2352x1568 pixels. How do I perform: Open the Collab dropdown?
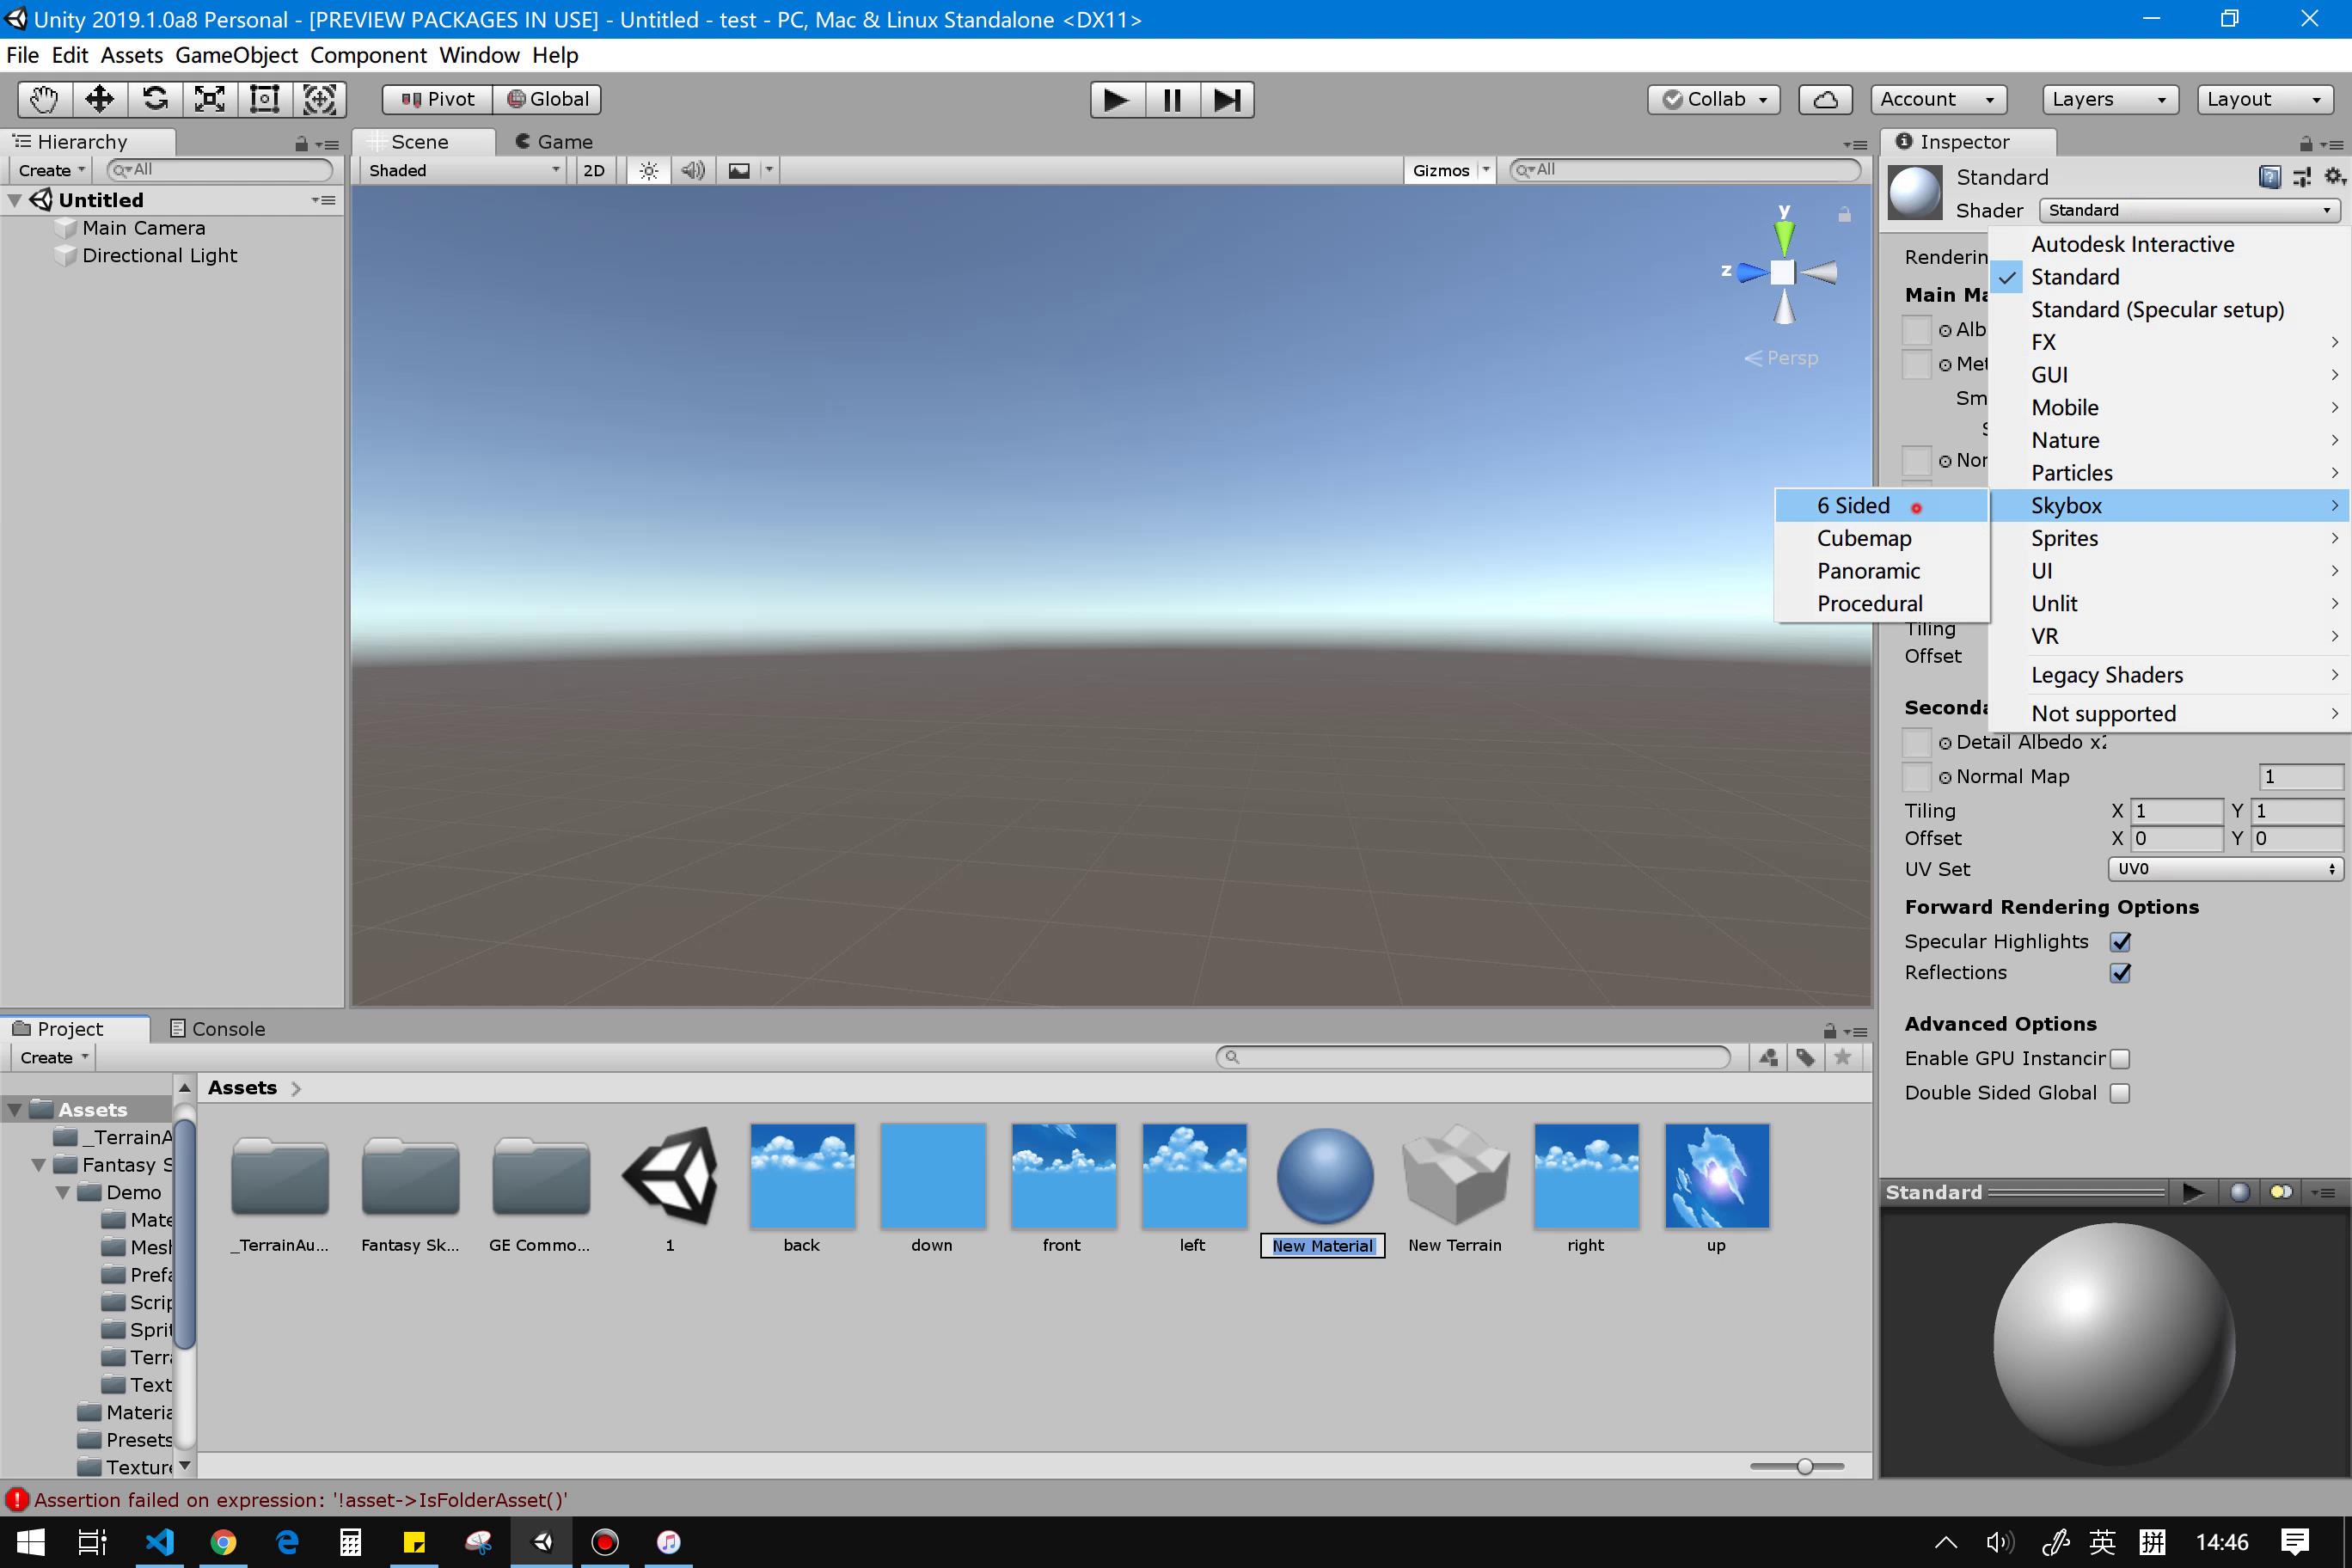coord(1714,99)
